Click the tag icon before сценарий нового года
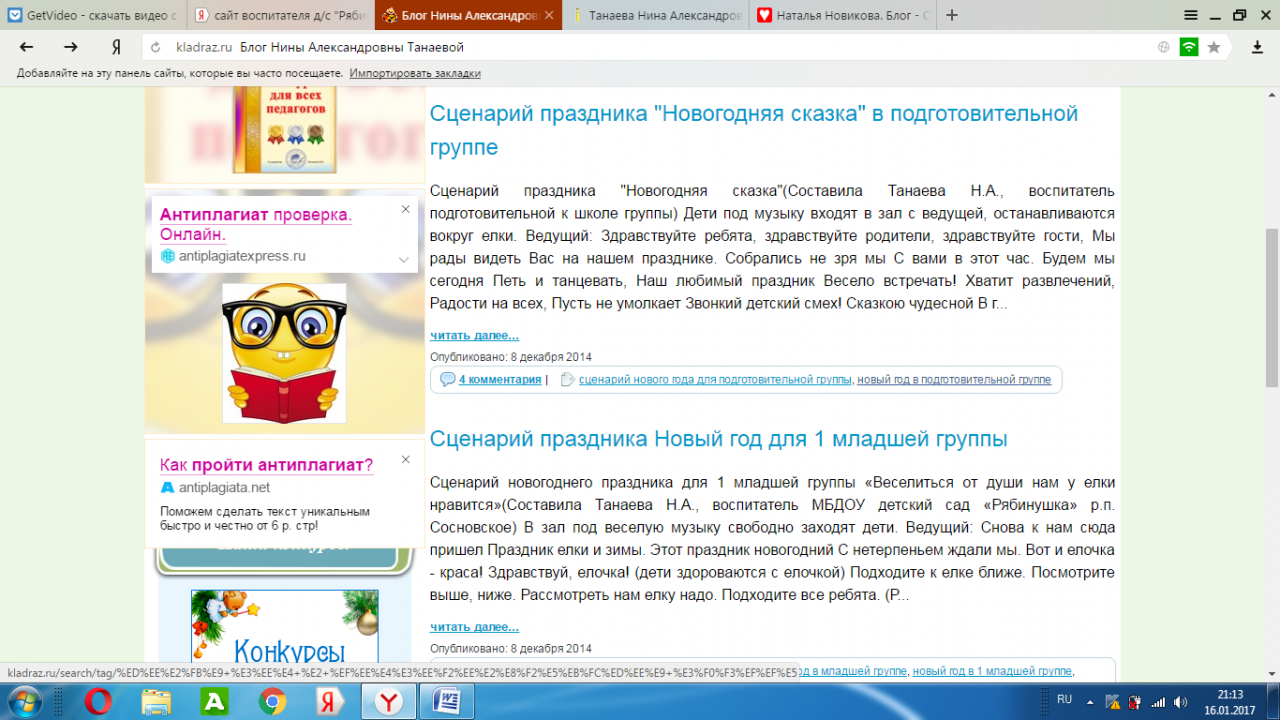The width and height of the screenshot is (1280, 720). click(x=568, y=380)
